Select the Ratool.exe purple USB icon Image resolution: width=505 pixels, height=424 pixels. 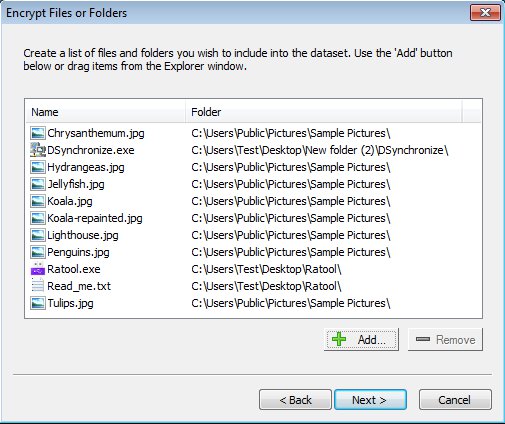pyautogui.click(x=37, y=269)
